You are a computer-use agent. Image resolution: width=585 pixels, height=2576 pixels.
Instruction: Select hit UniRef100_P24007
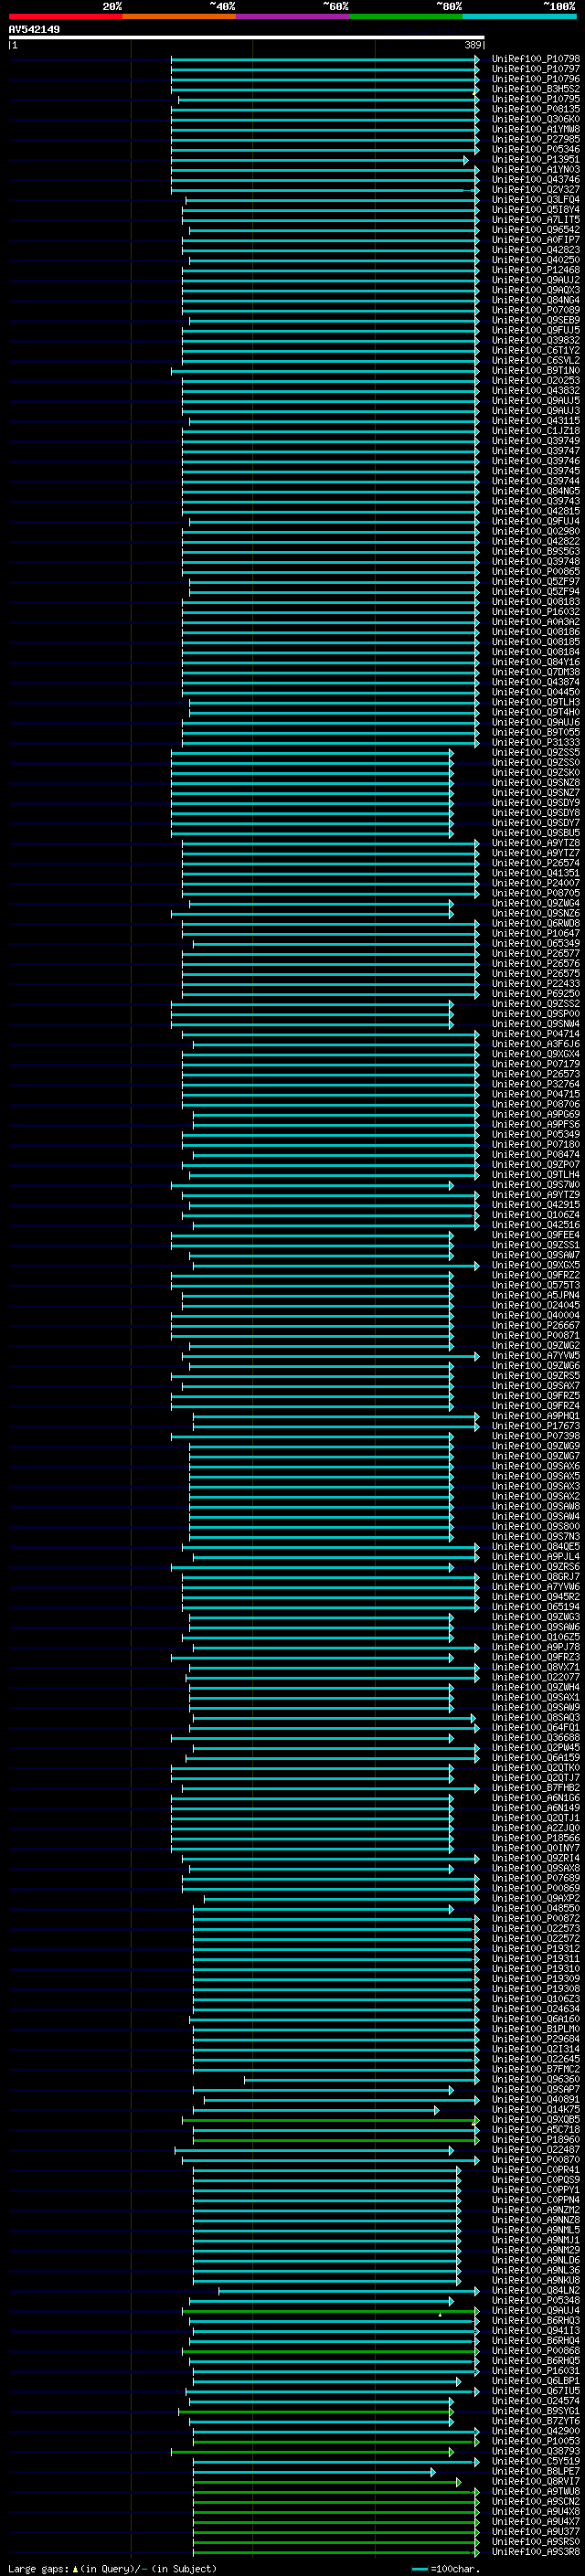point(535,883)
